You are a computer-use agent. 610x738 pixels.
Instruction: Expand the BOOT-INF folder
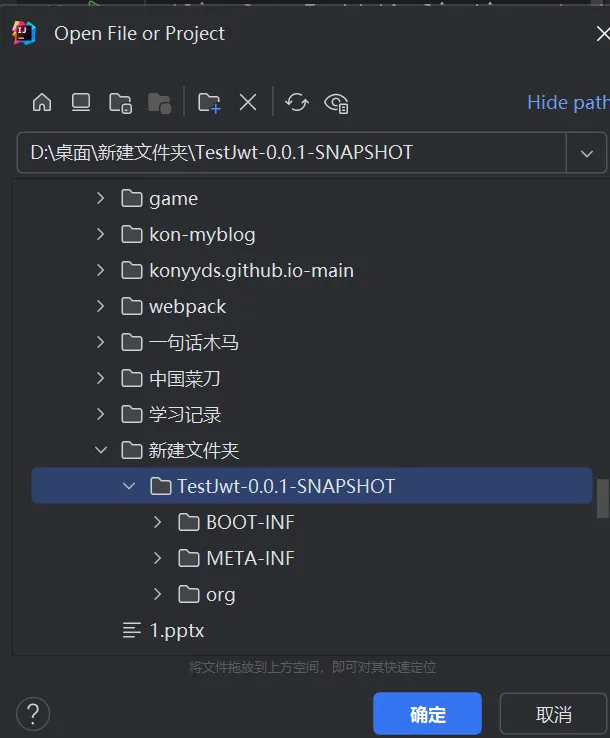coord(158,522)
